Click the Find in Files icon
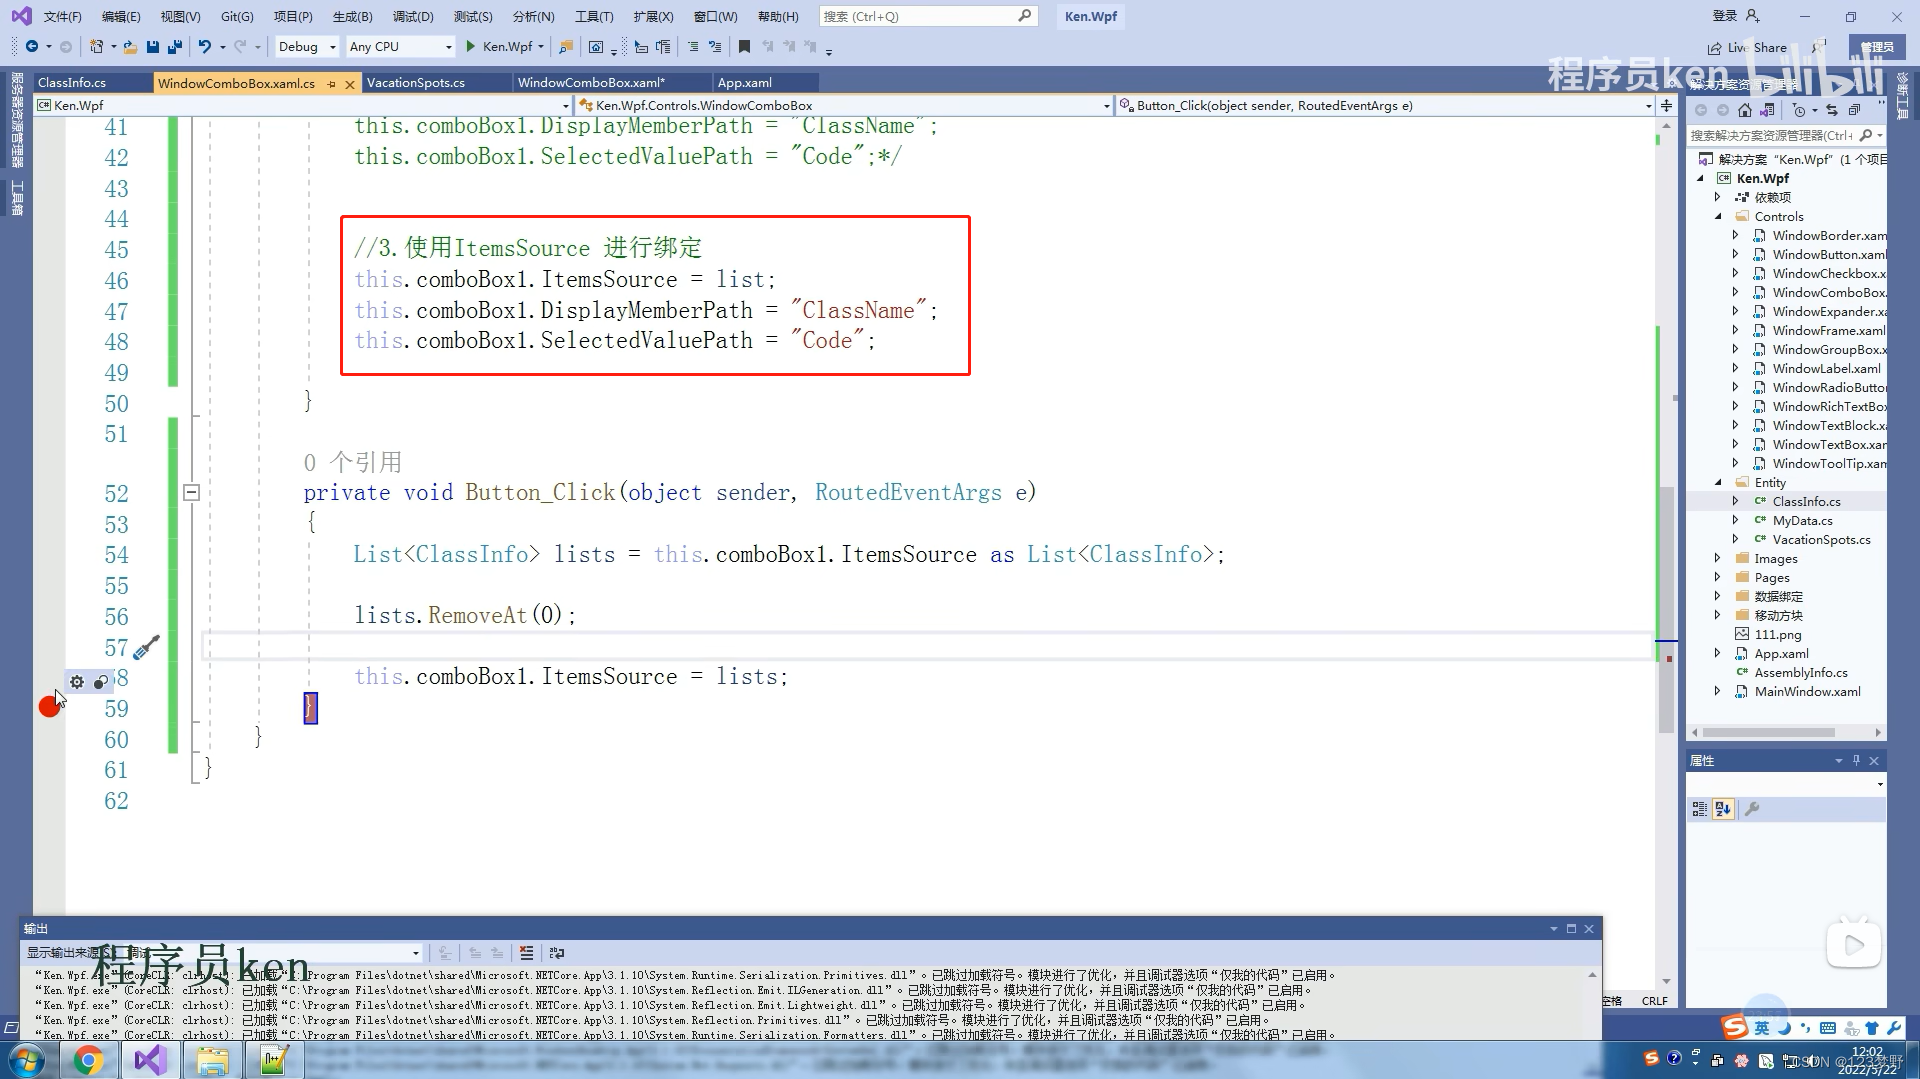The width and height of the screenshot is (1920, 1079). (x=566, y=46)
